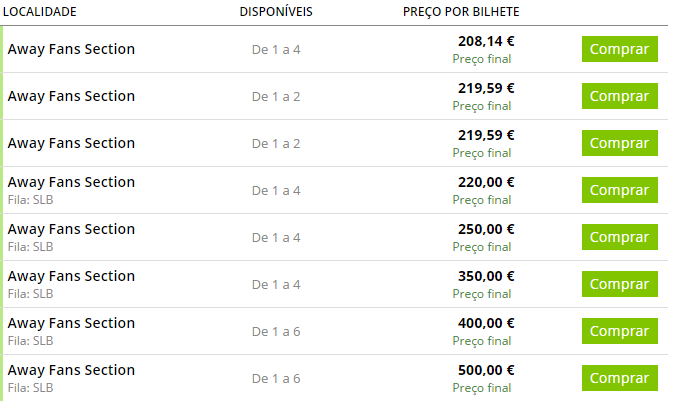
Task: Click Comprar next to 400,00 €
Action: point(619,331)
